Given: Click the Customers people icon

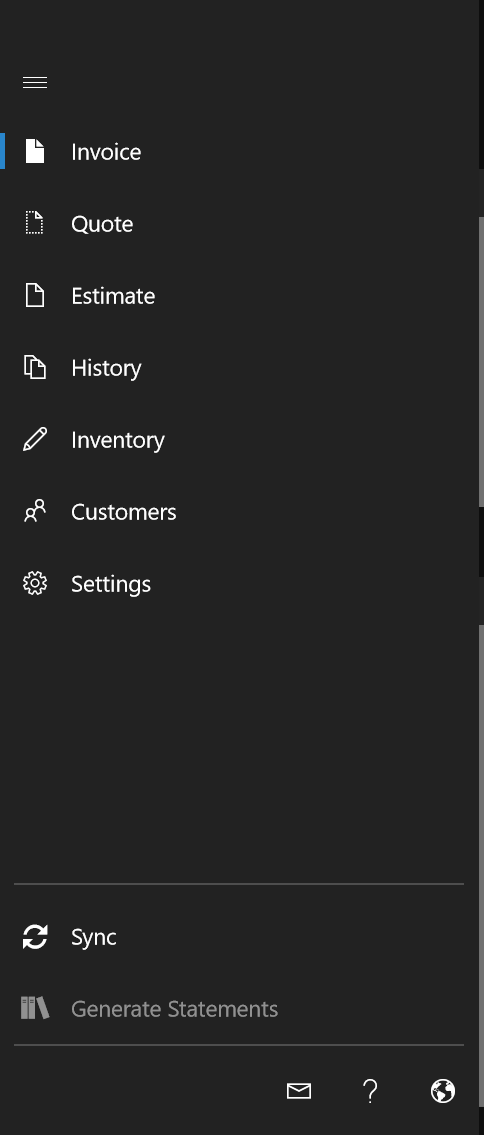Looking at the screenshot, I should tap(35, 511).
